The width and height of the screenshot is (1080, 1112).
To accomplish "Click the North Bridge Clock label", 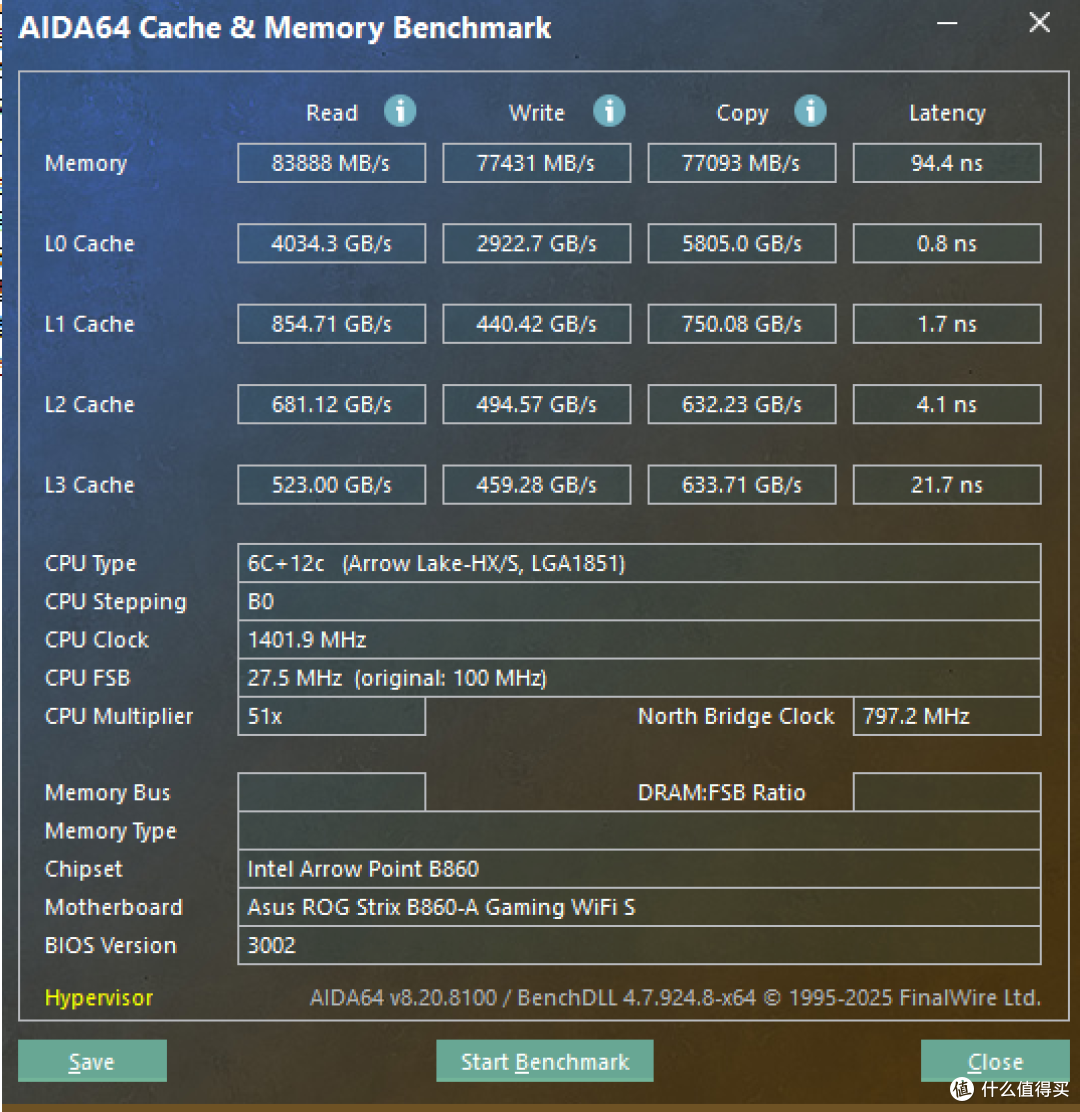I will [735, 716].
